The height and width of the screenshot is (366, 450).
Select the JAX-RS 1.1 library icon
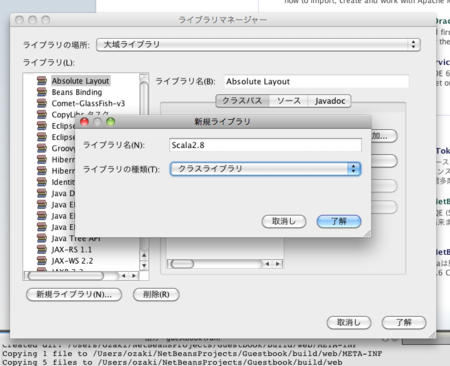[x=42, y=250]
